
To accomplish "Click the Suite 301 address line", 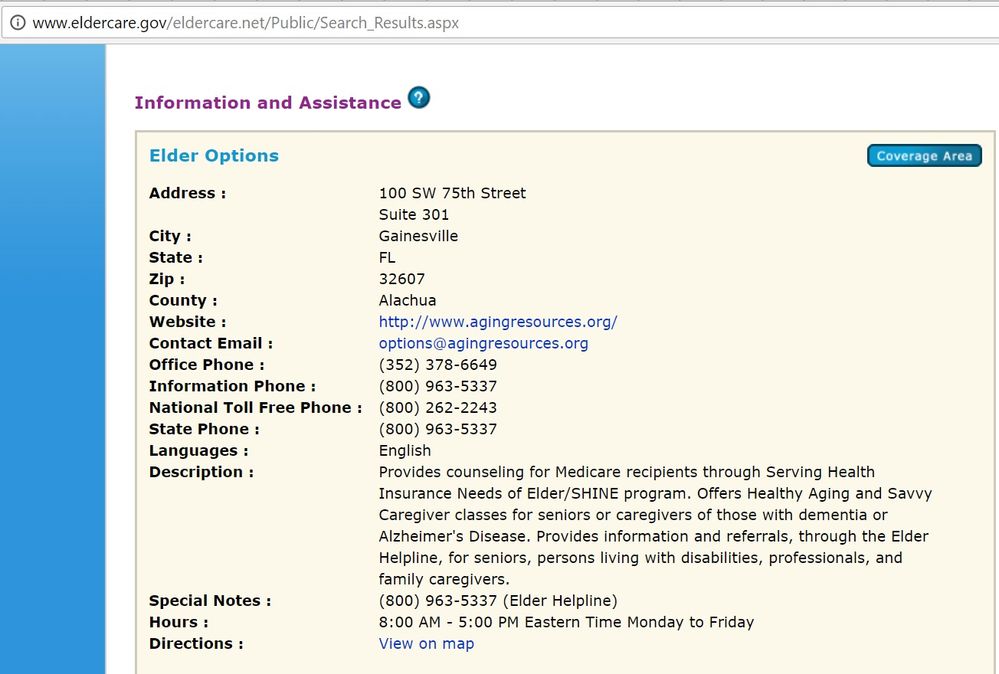I will point(413,215).
